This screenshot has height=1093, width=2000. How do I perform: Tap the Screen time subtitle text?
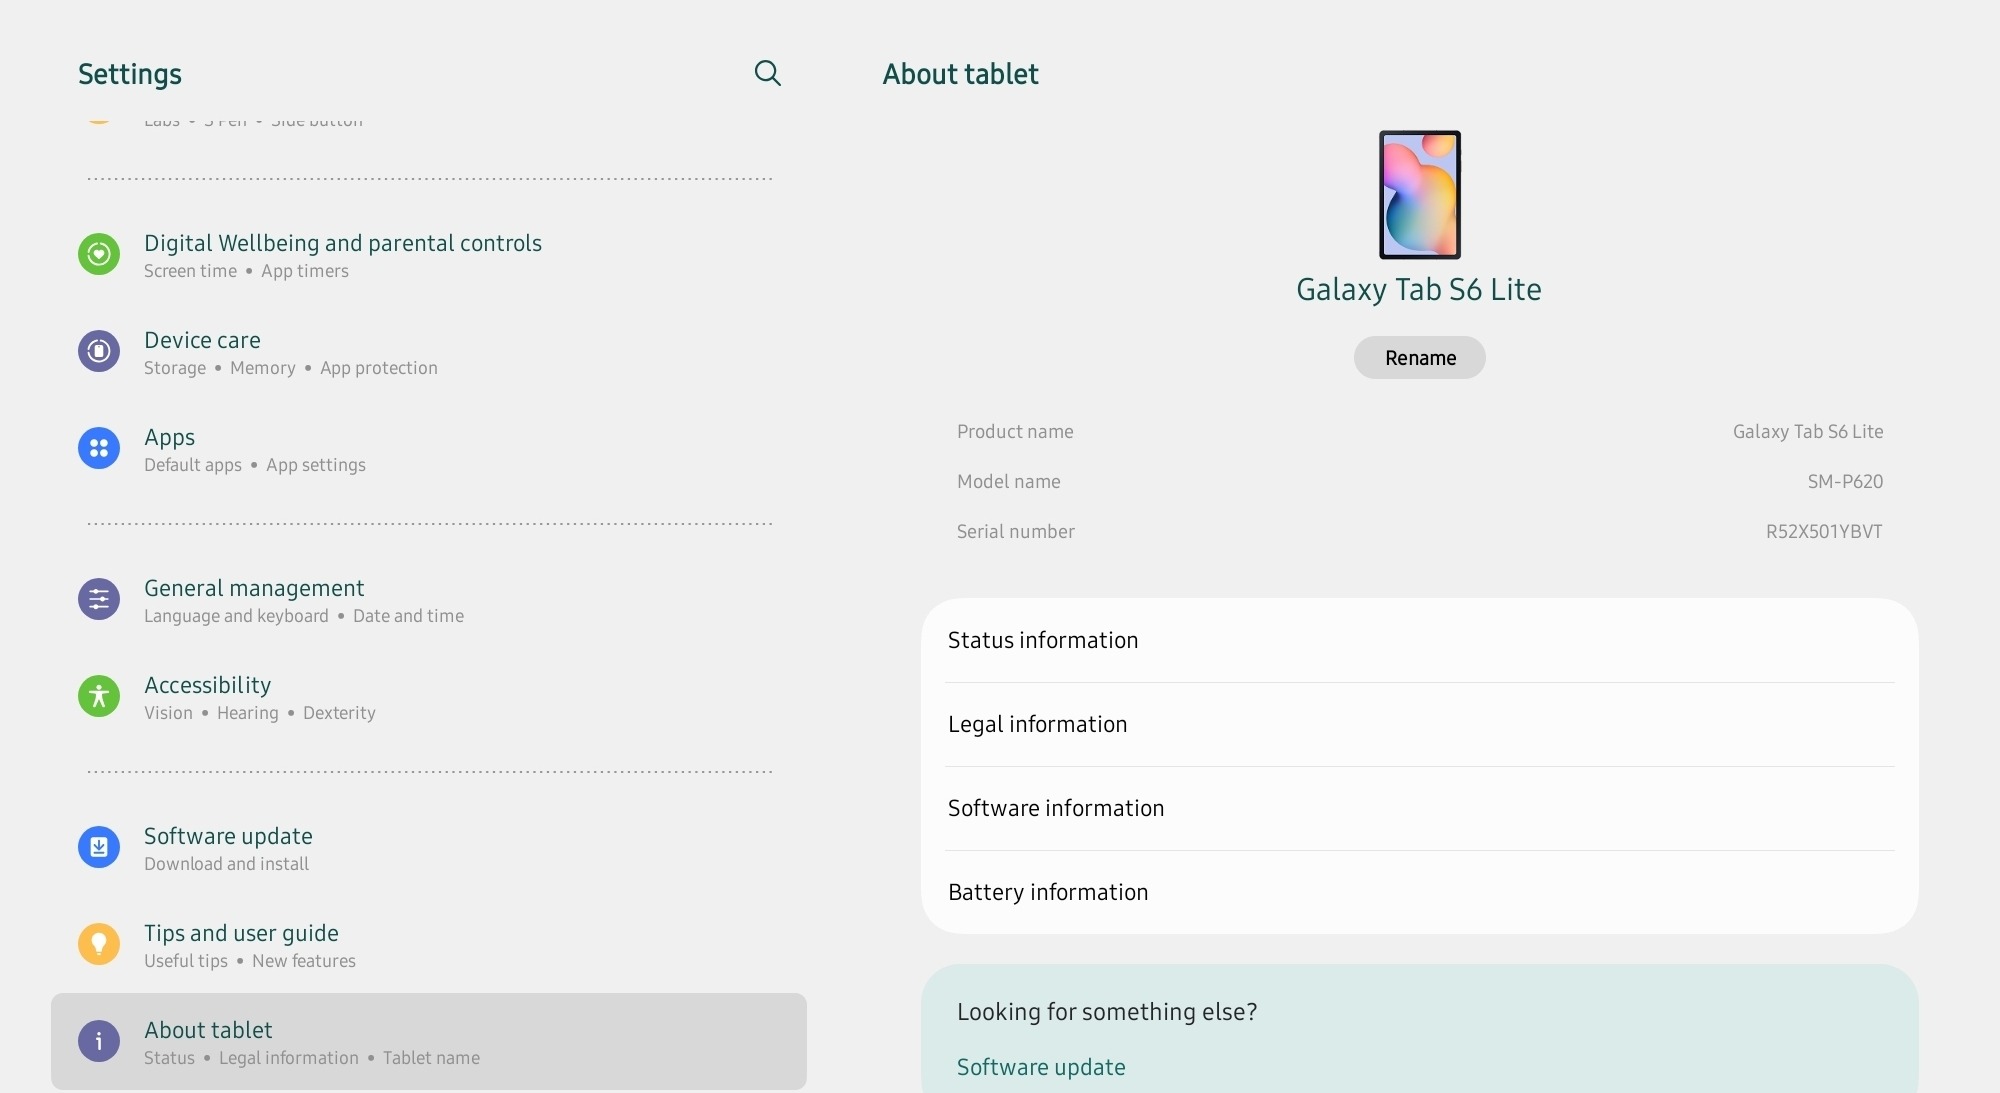pos(190,271)
